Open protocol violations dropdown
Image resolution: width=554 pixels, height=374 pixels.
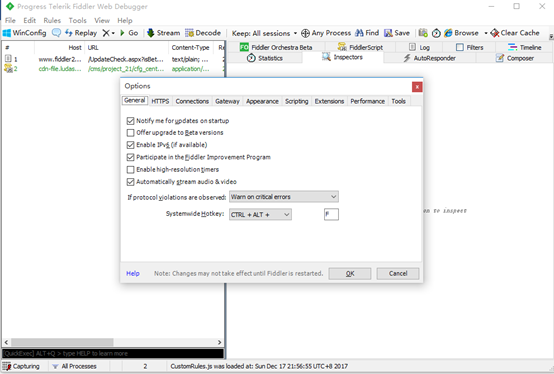[284, 197]
